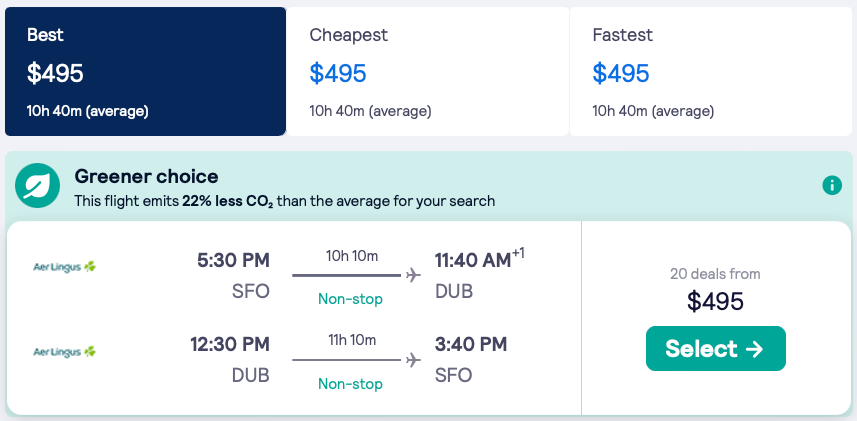Click the 11:40 AM arrival time
The image size is (857, 421).
473,261
